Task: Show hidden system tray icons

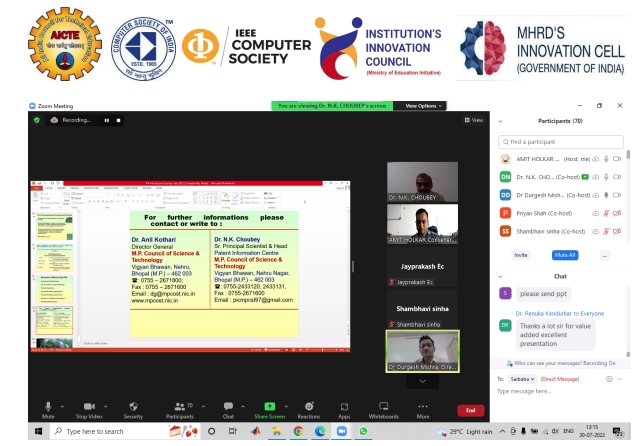Action: click(x=502, y=431)
